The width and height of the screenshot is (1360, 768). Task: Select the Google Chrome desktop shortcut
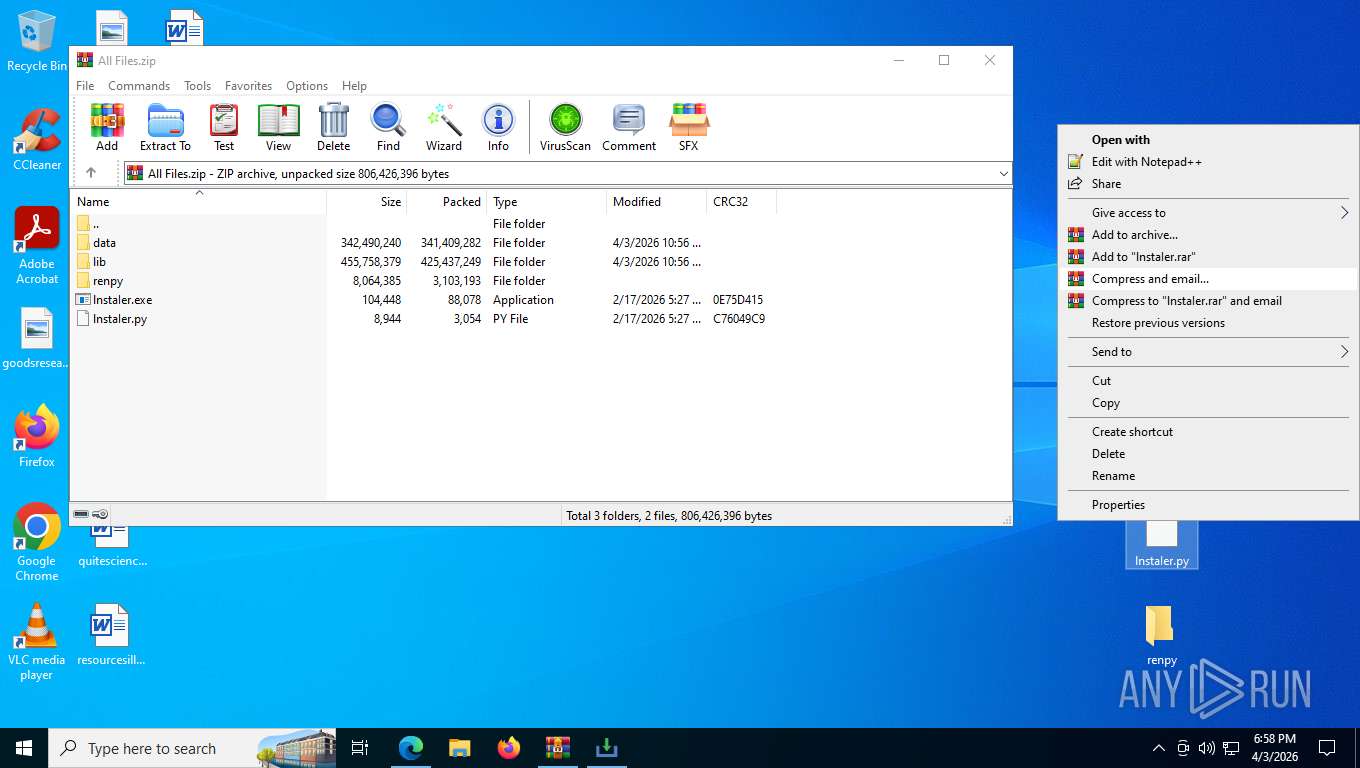(37, 542)
